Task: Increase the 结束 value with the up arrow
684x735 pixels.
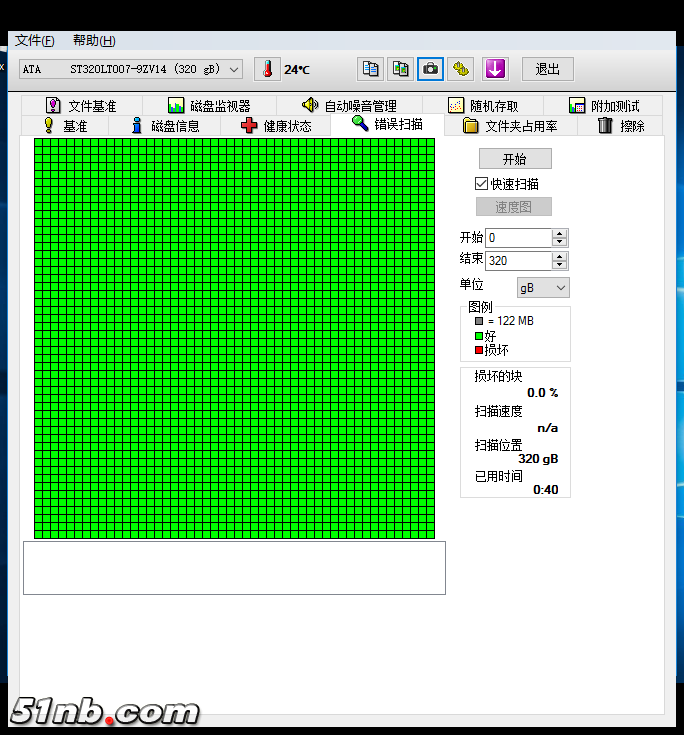Action: tap(559, 256)
